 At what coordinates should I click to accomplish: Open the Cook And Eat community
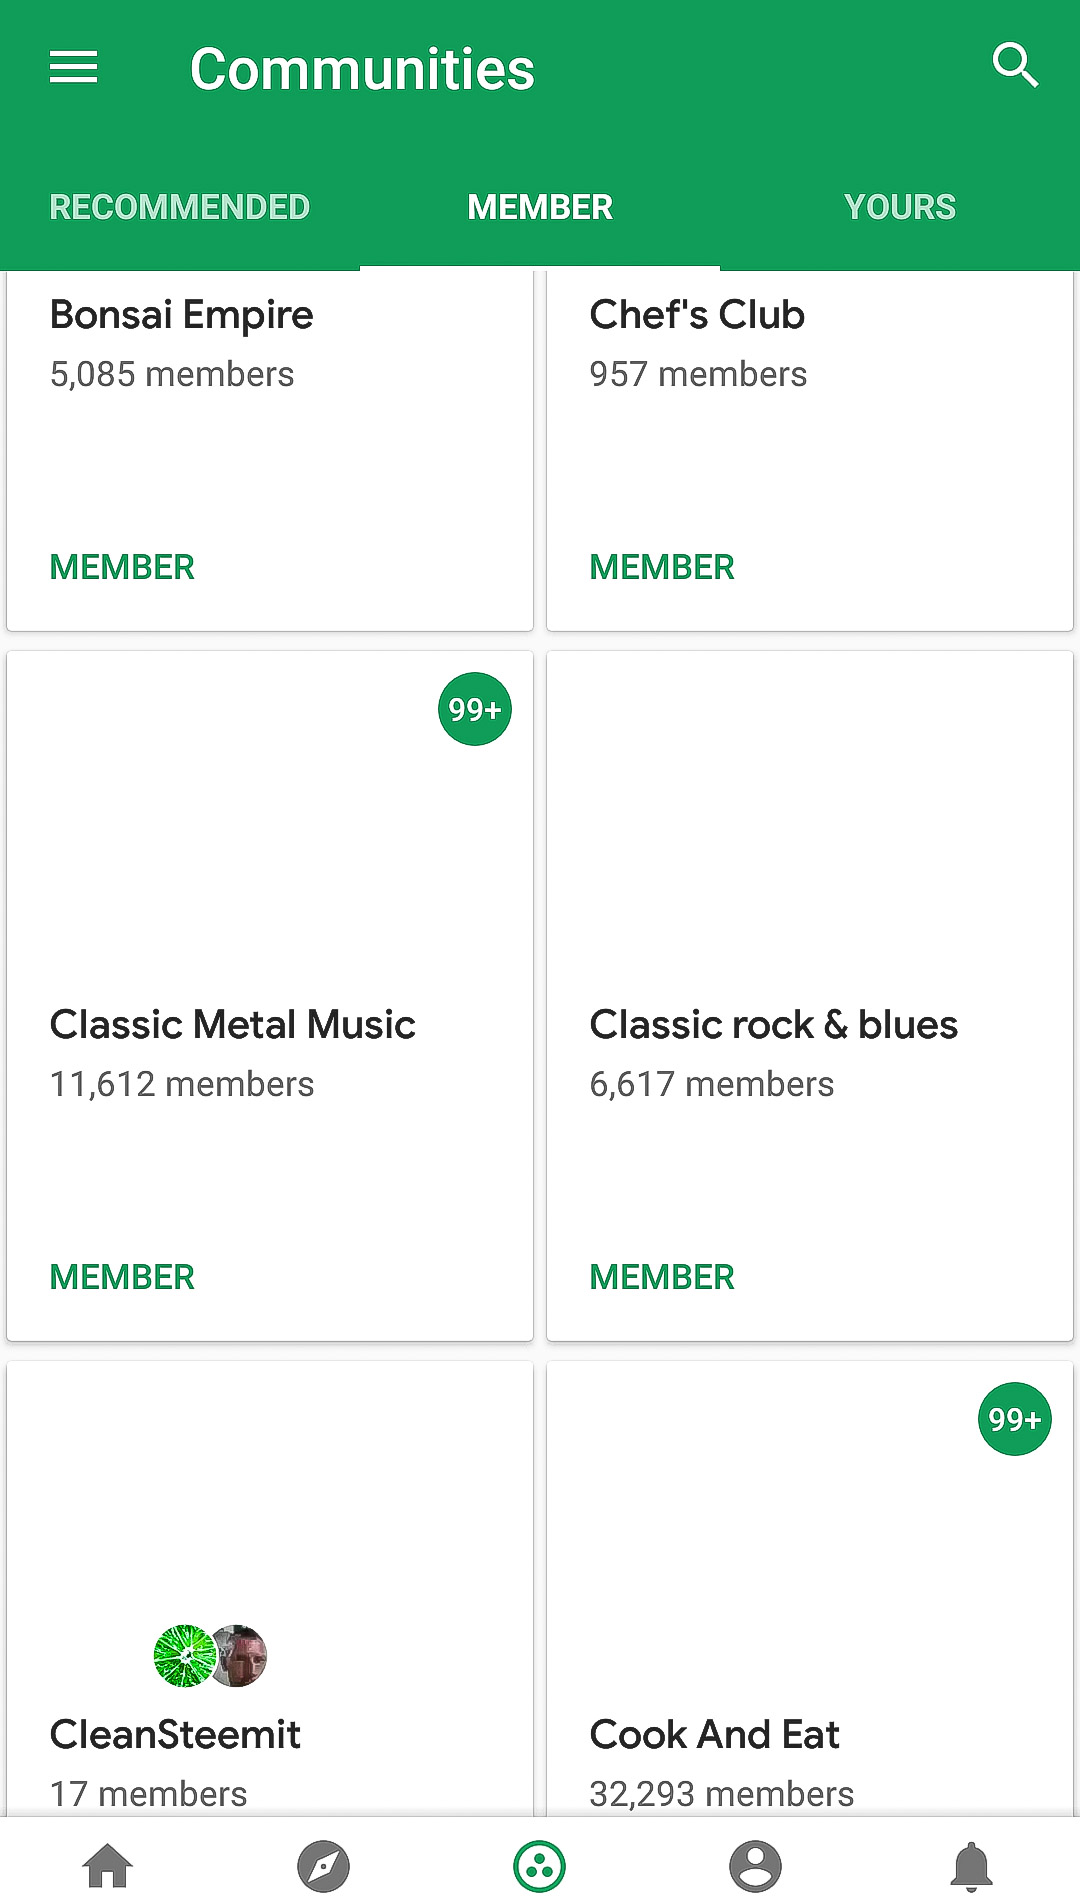[x=714, y=1735]
